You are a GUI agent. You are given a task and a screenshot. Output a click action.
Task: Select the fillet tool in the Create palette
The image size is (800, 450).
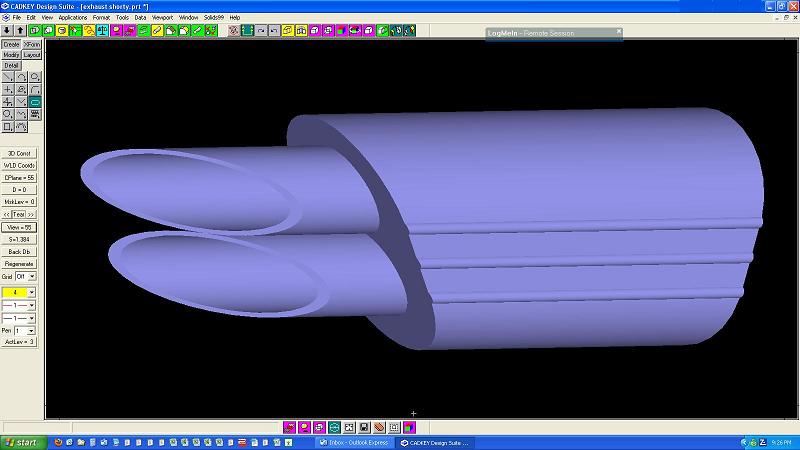point(35,89)
